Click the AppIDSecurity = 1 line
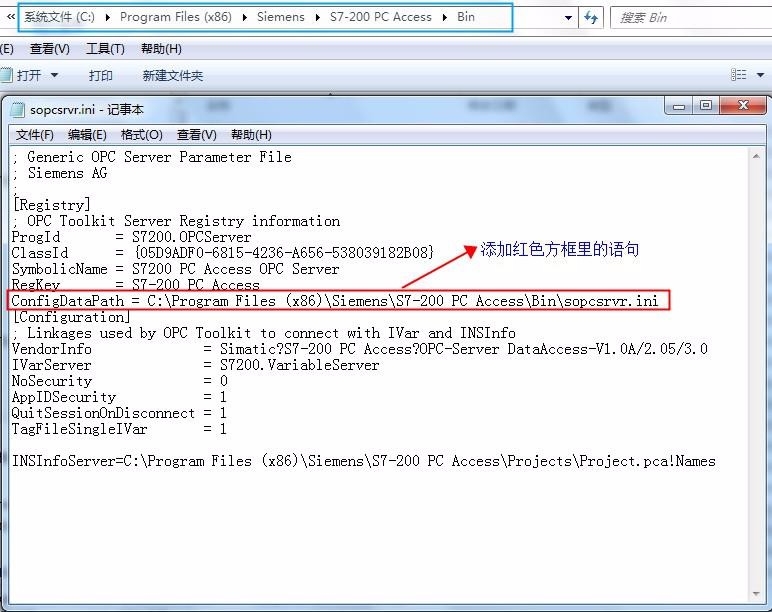This screenshot has height=612, width=772. tap(120, 397)
